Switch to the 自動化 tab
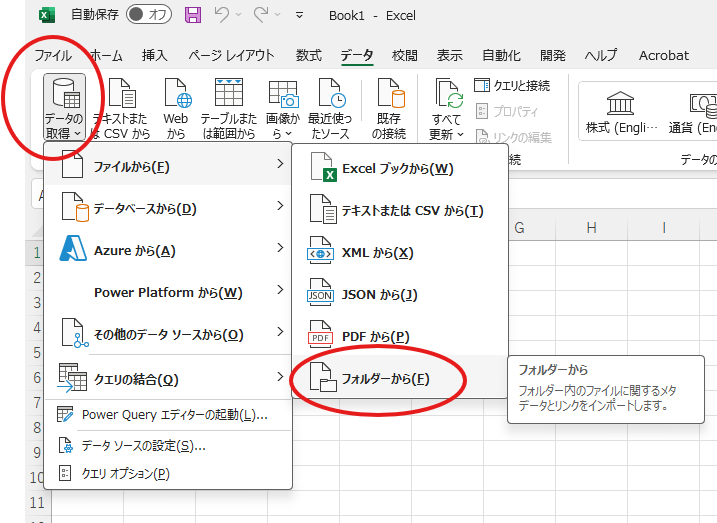Viewport: 717px width, 523px height. 501,56
